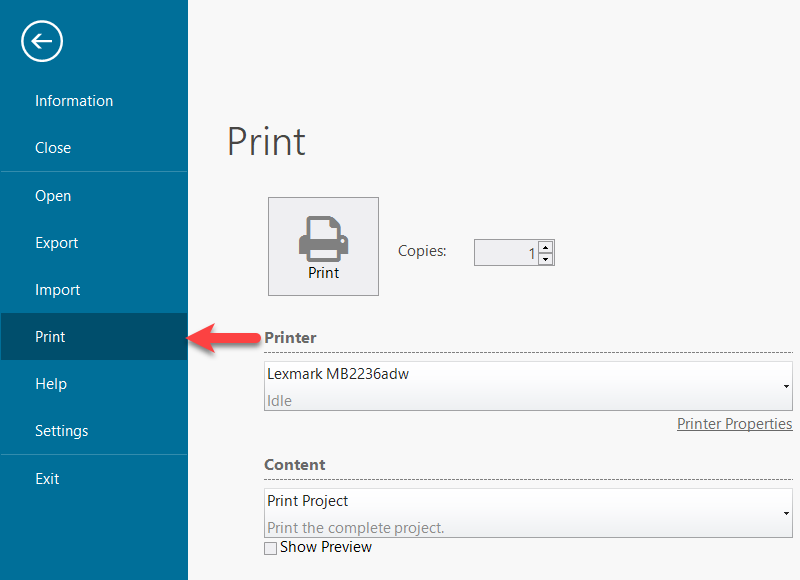
Task: Click the back arrow circle icon
Action: pyautogui.click(x=41, y=42)
